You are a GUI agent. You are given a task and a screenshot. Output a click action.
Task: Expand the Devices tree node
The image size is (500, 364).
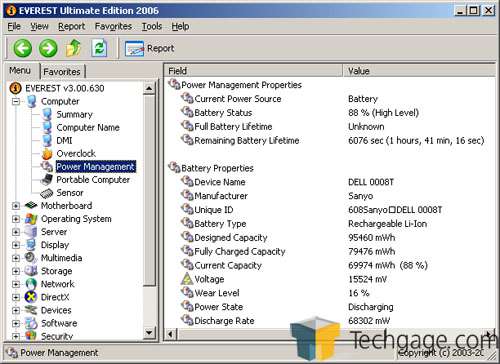[x=16, y=310]
